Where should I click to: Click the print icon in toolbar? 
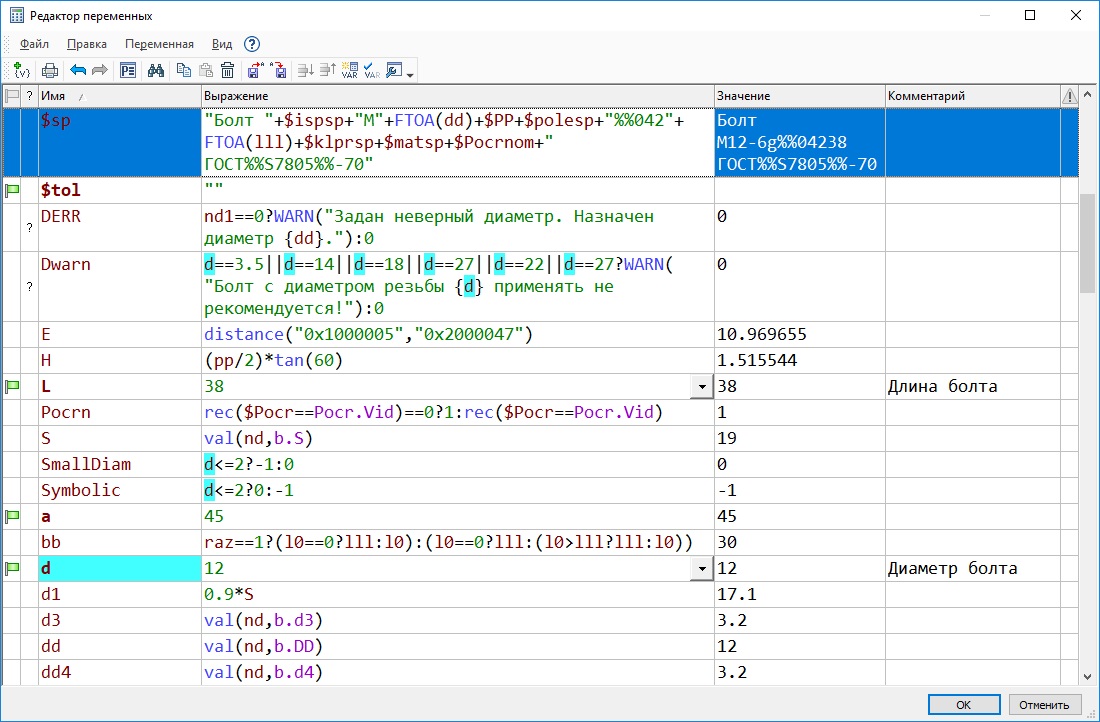click(x=50, y=70)
